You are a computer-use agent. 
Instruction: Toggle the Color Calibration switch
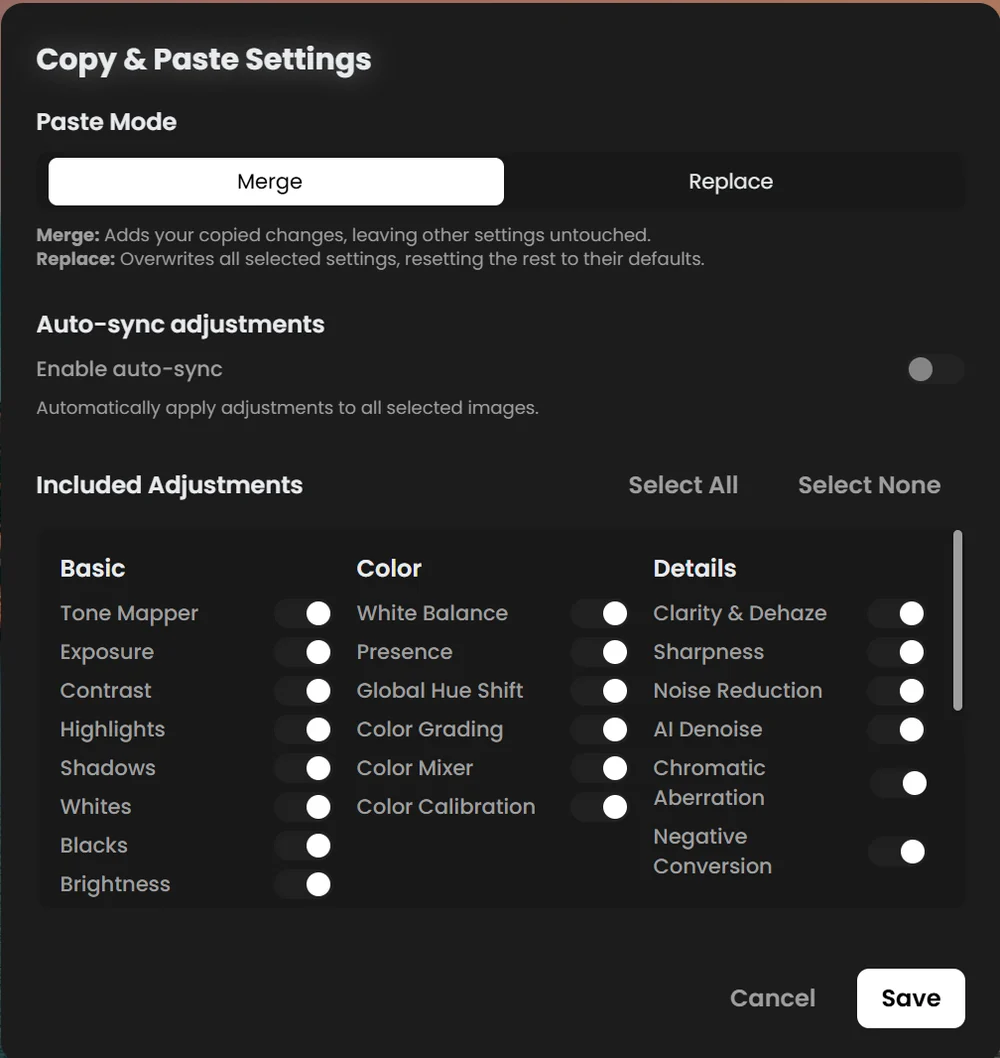[x=600, y=806]
